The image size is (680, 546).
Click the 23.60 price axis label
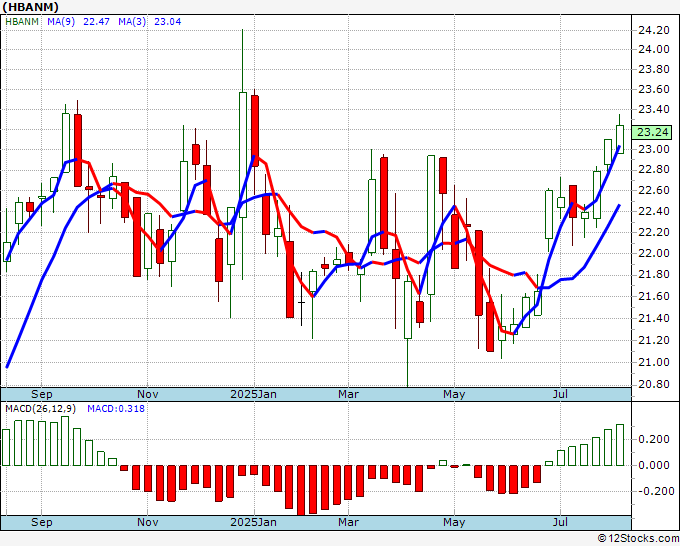click(654, 89)
